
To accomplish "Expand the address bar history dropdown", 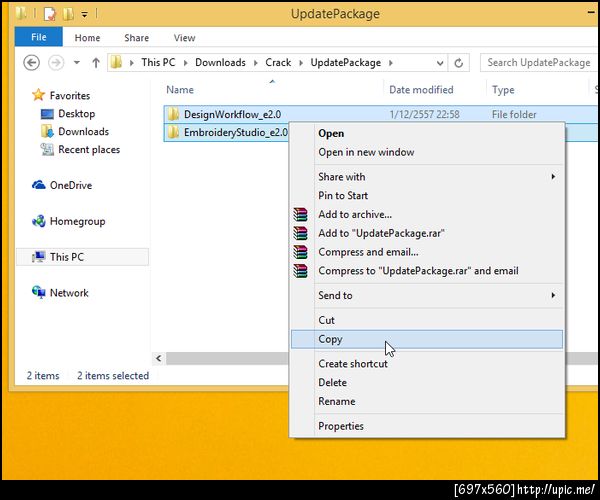I will coord(440,63).
